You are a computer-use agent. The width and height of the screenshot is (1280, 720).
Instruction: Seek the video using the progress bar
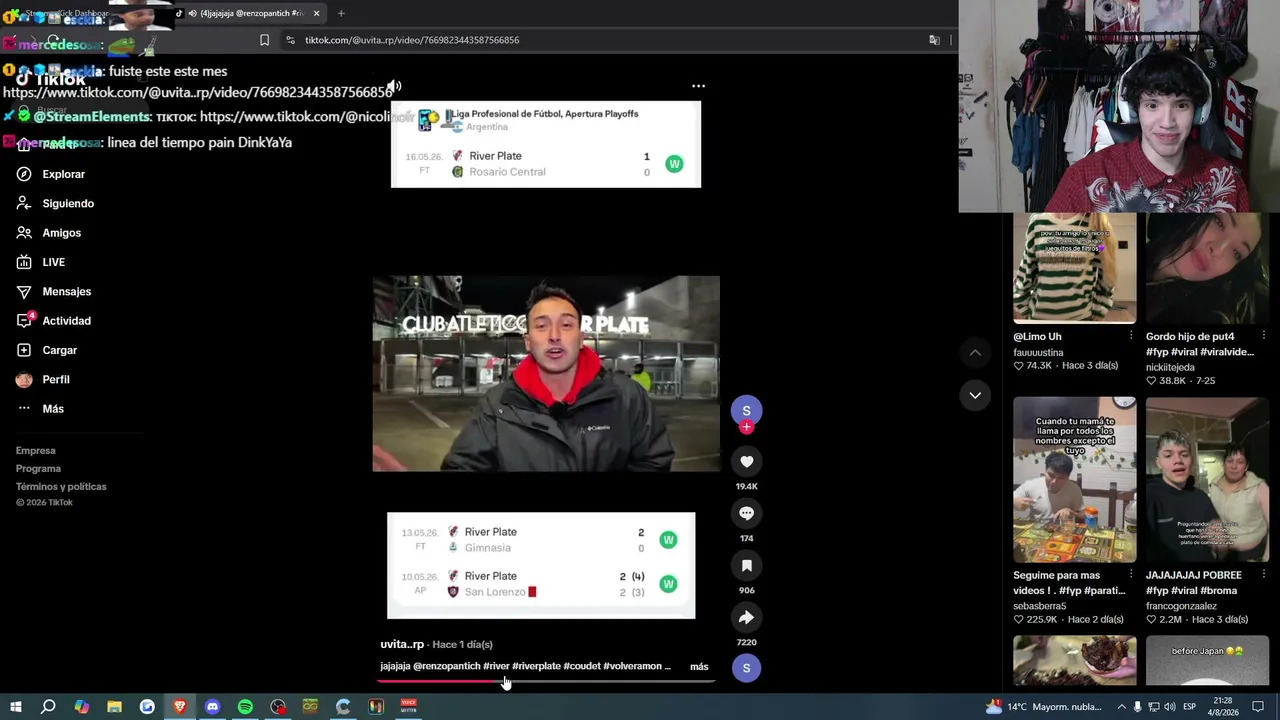(546, 681)
